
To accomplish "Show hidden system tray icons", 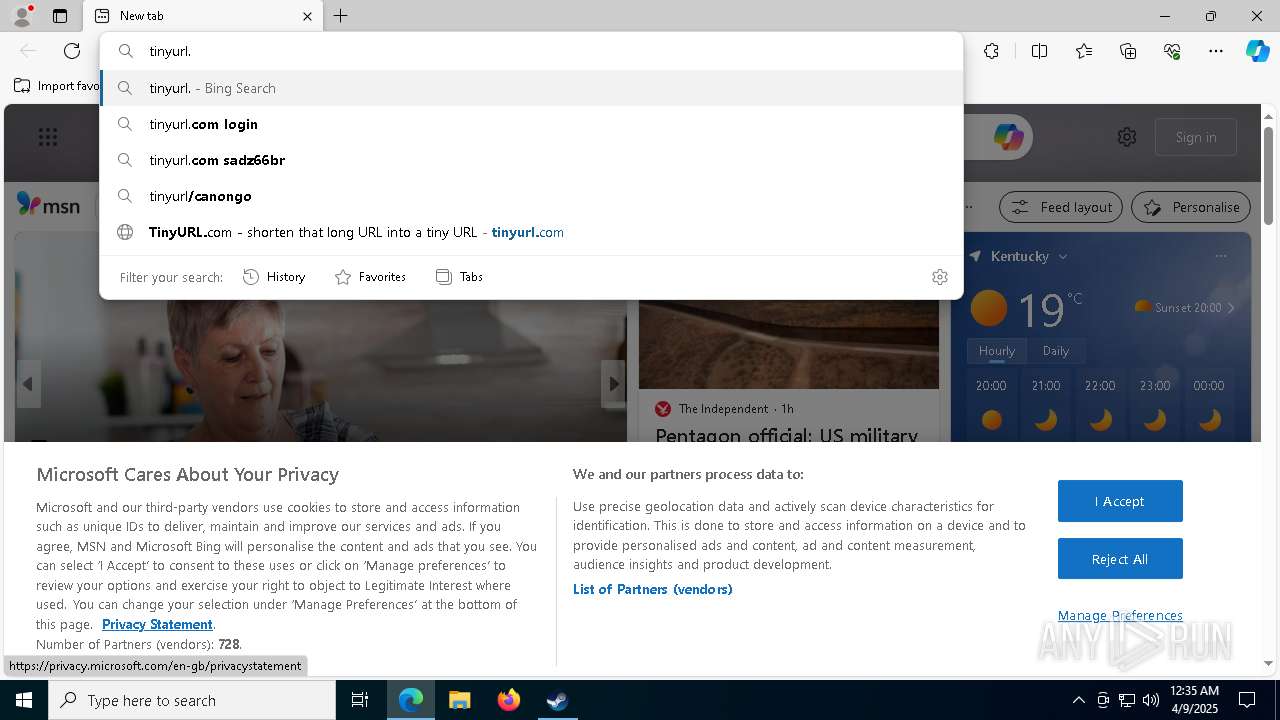I will click(1078, 700).
